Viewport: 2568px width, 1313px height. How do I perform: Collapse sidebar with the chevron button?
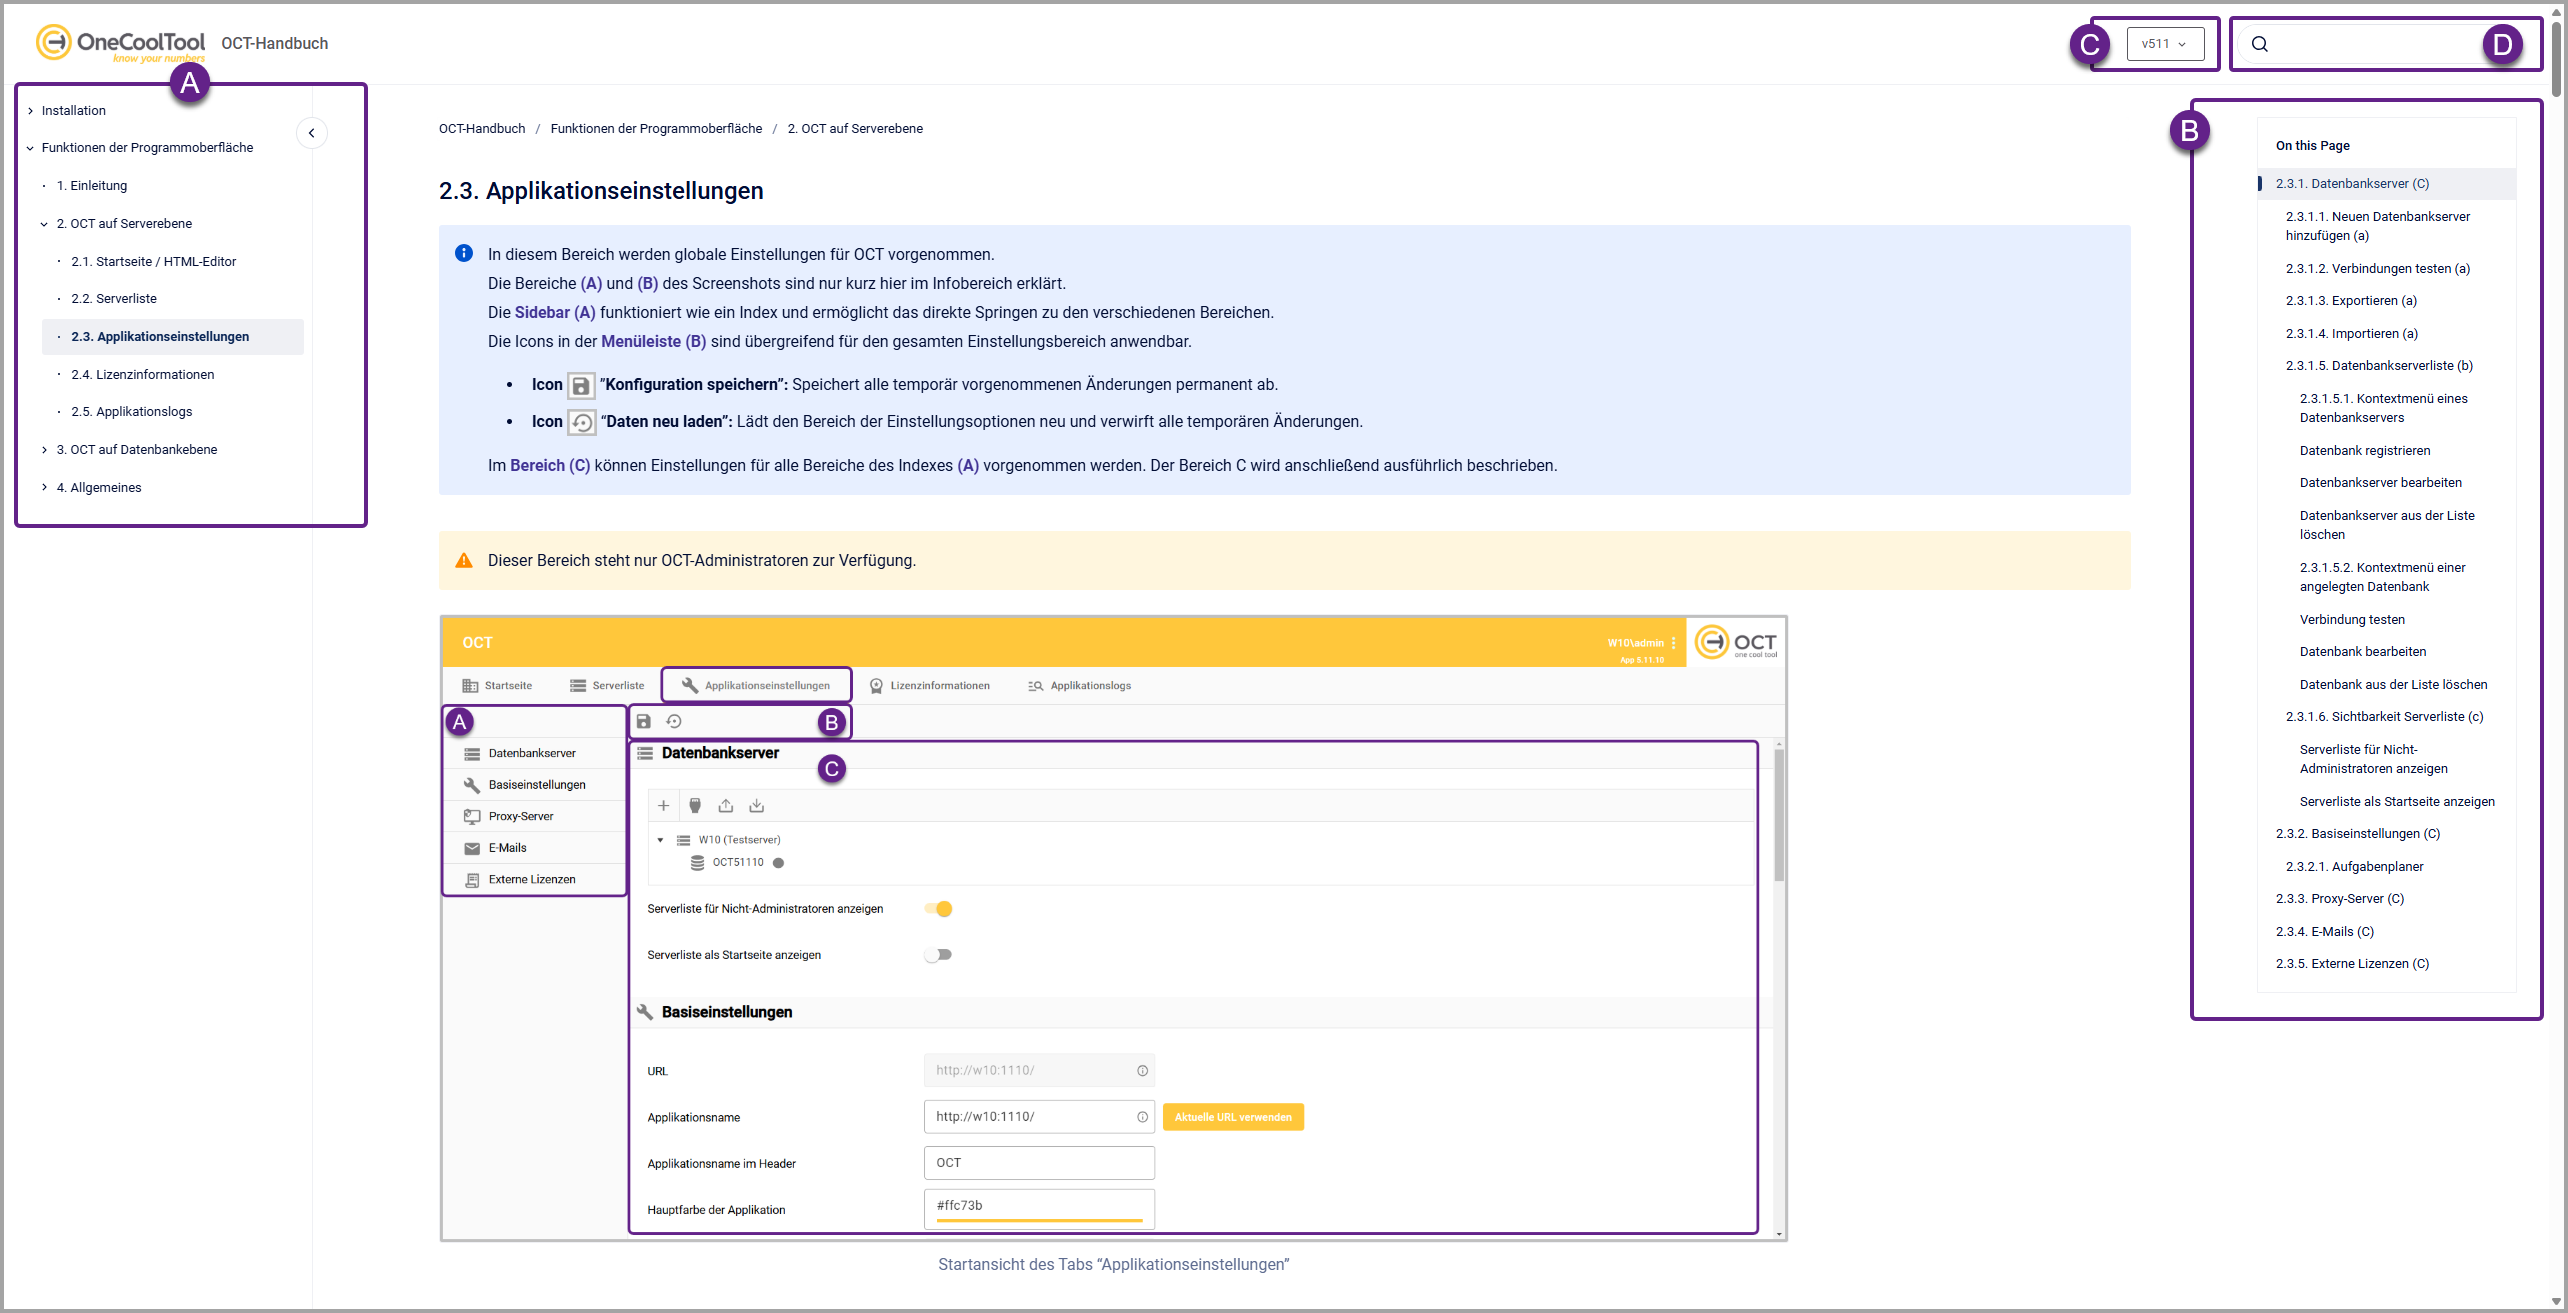tap(312, 133)
